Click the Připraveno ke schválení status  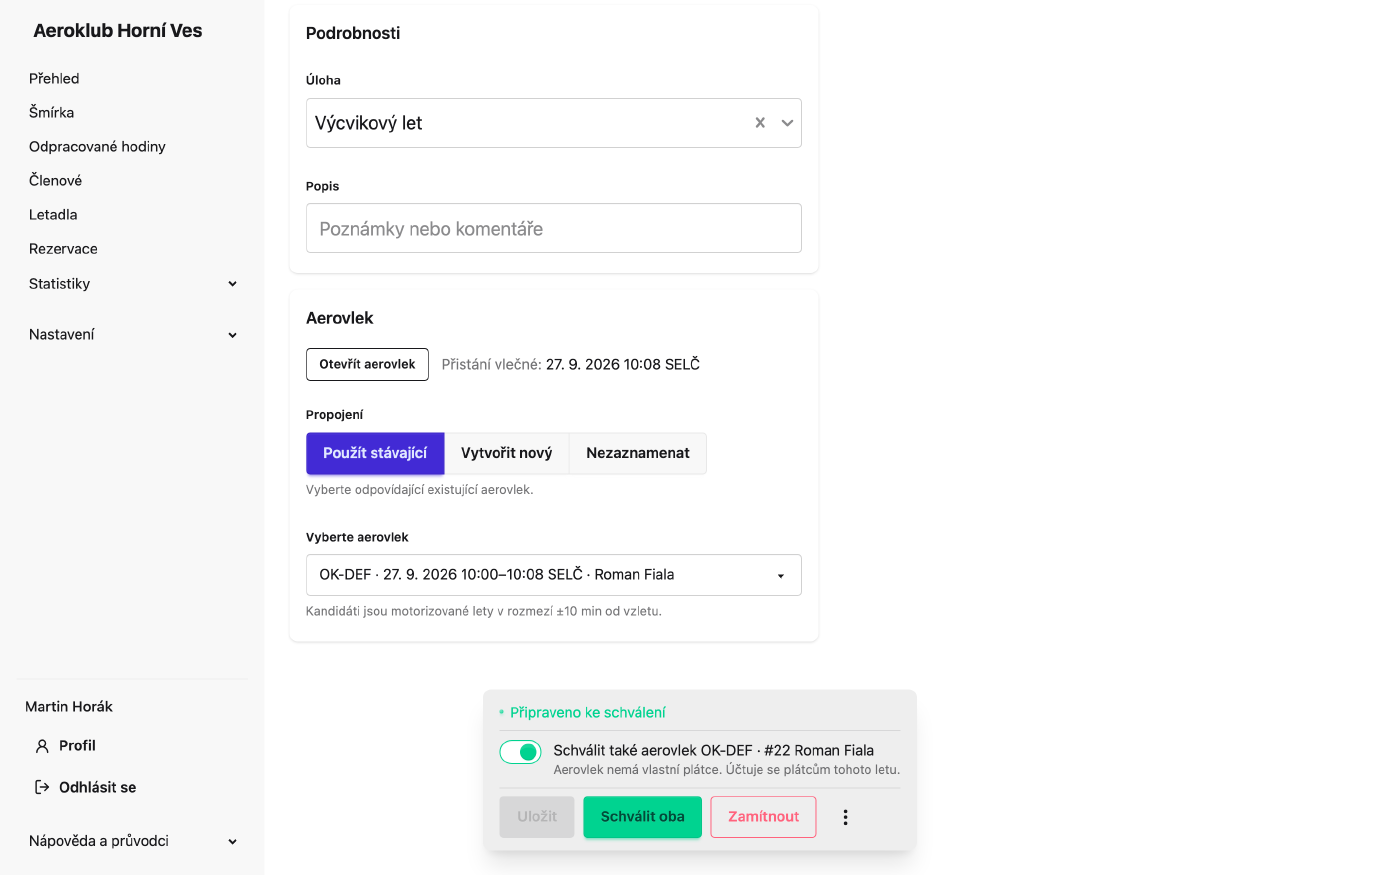pyautogui.click(x=588, y=712)
